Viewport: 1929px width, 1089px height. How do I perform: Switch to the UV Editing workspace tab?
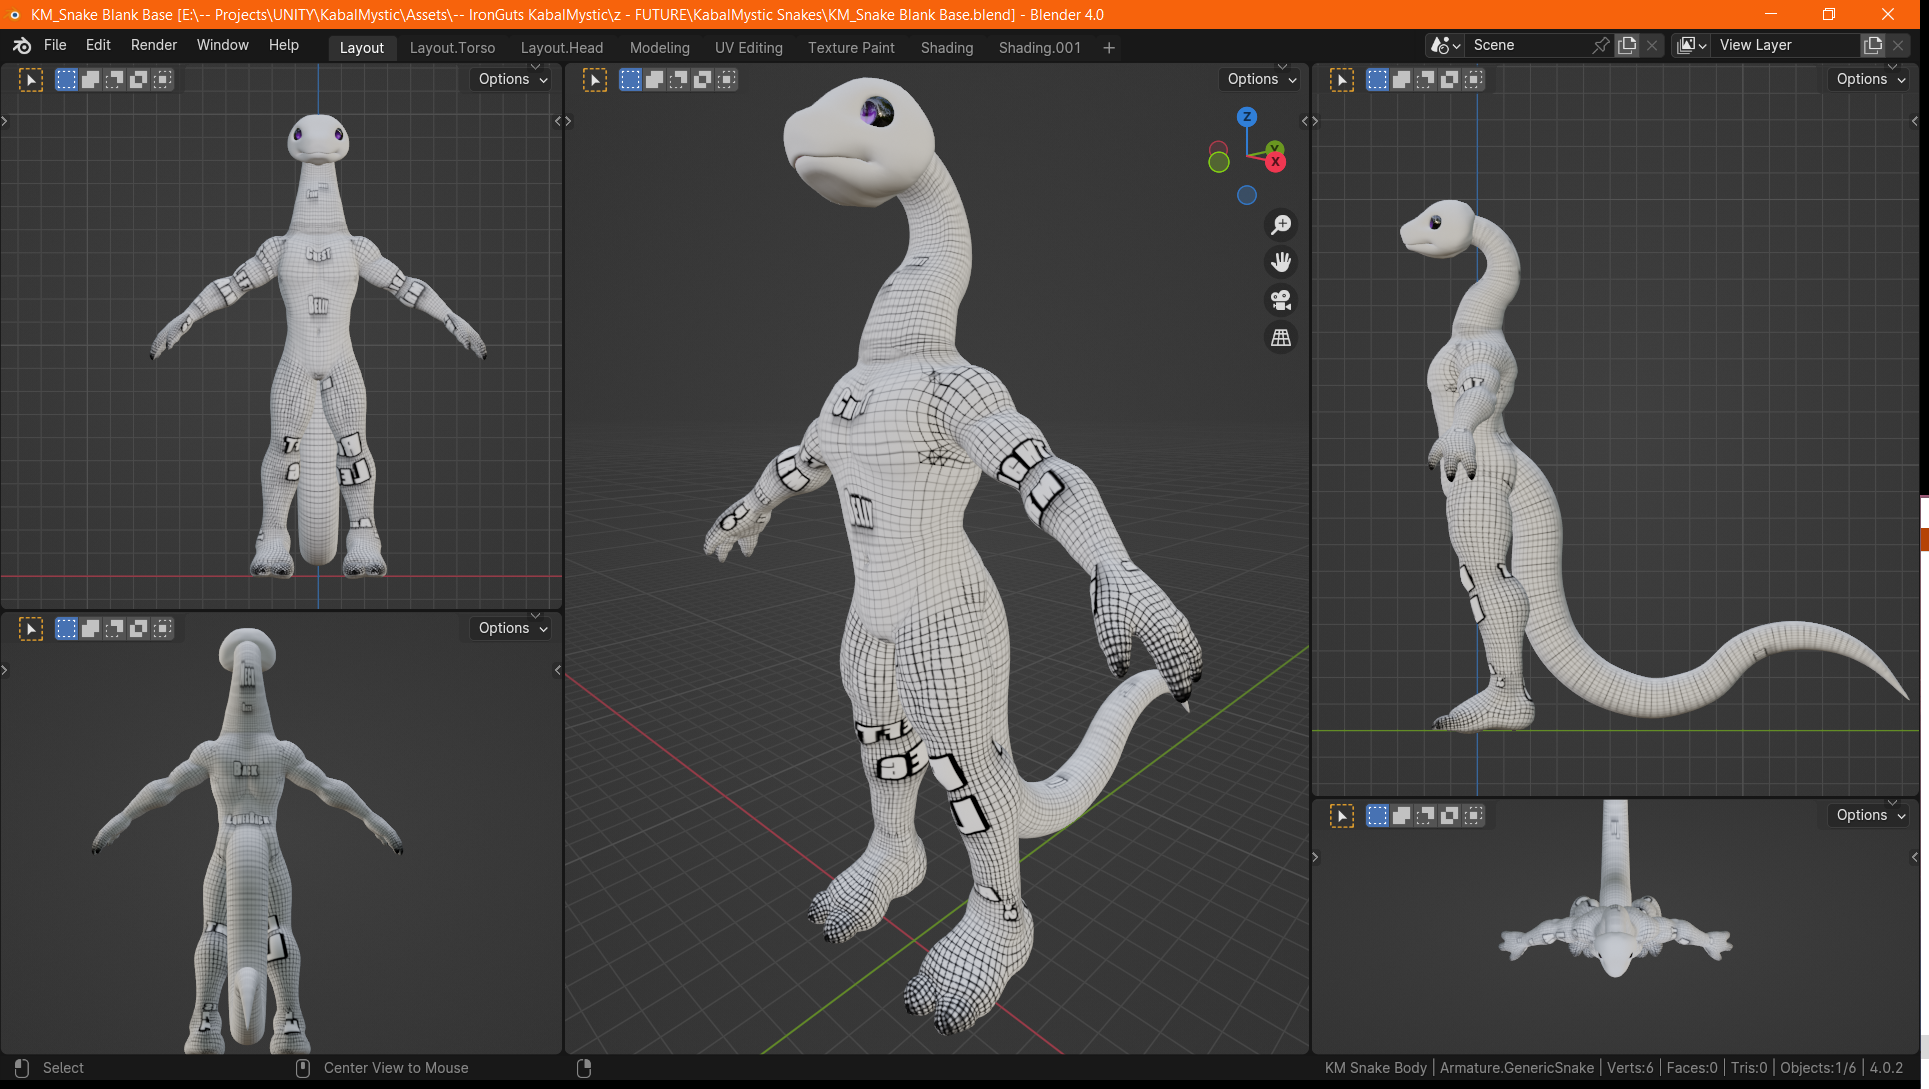748,47
